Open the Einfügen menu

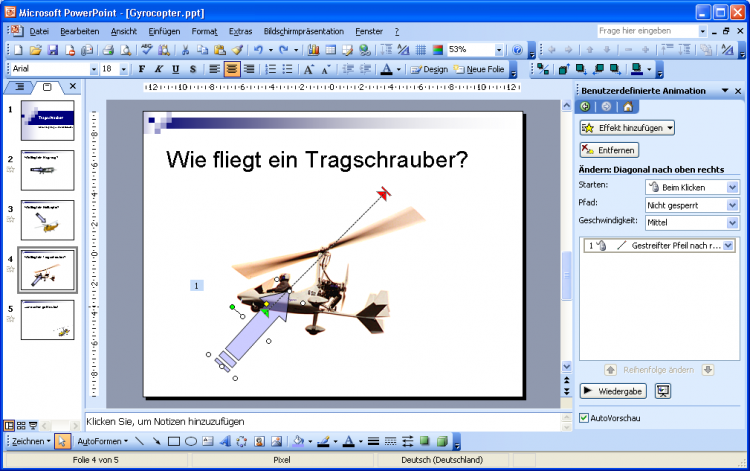coord(163,32)
